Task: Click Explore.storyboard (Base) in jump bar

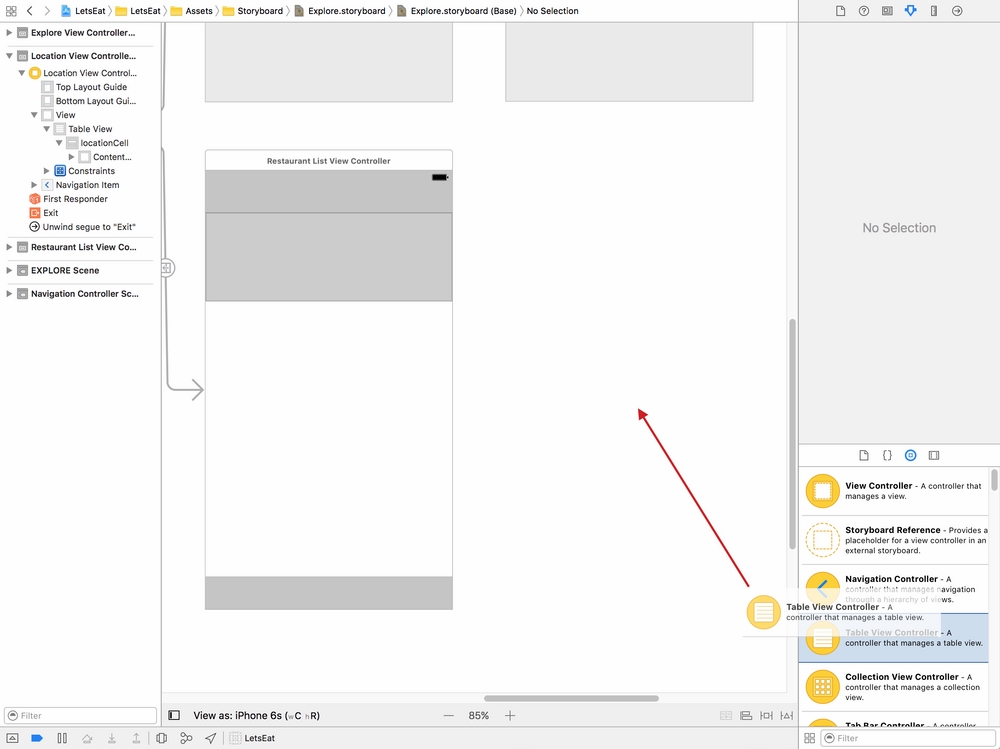Action: (457, 11)
